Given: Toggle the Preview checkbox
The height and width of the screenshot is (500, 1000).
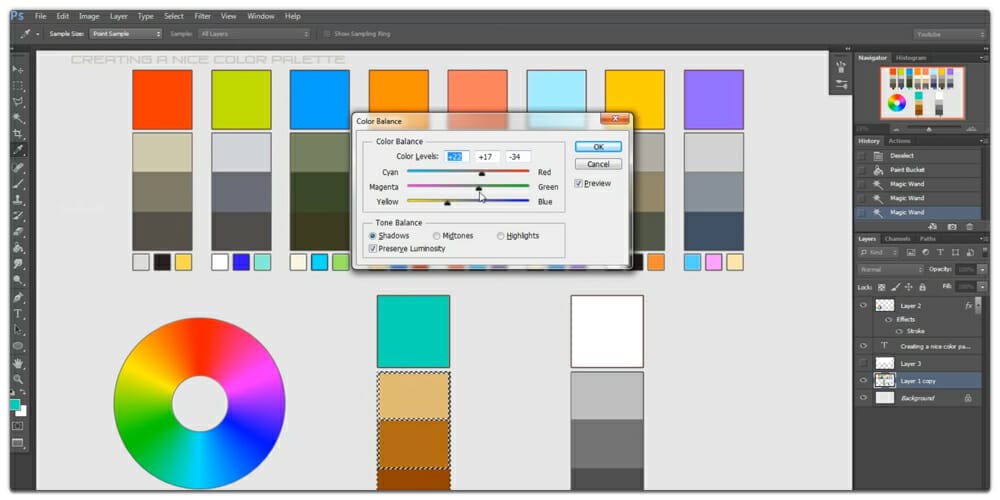Looking at the screenshot, I should [578, 184].
